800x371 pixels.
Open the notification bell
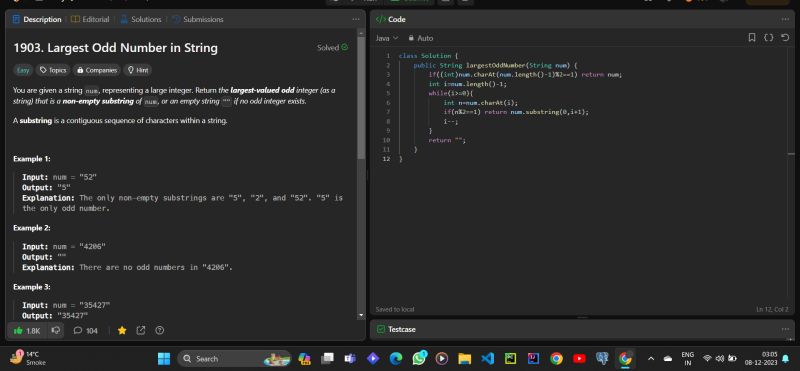click(x=785, y=359)
